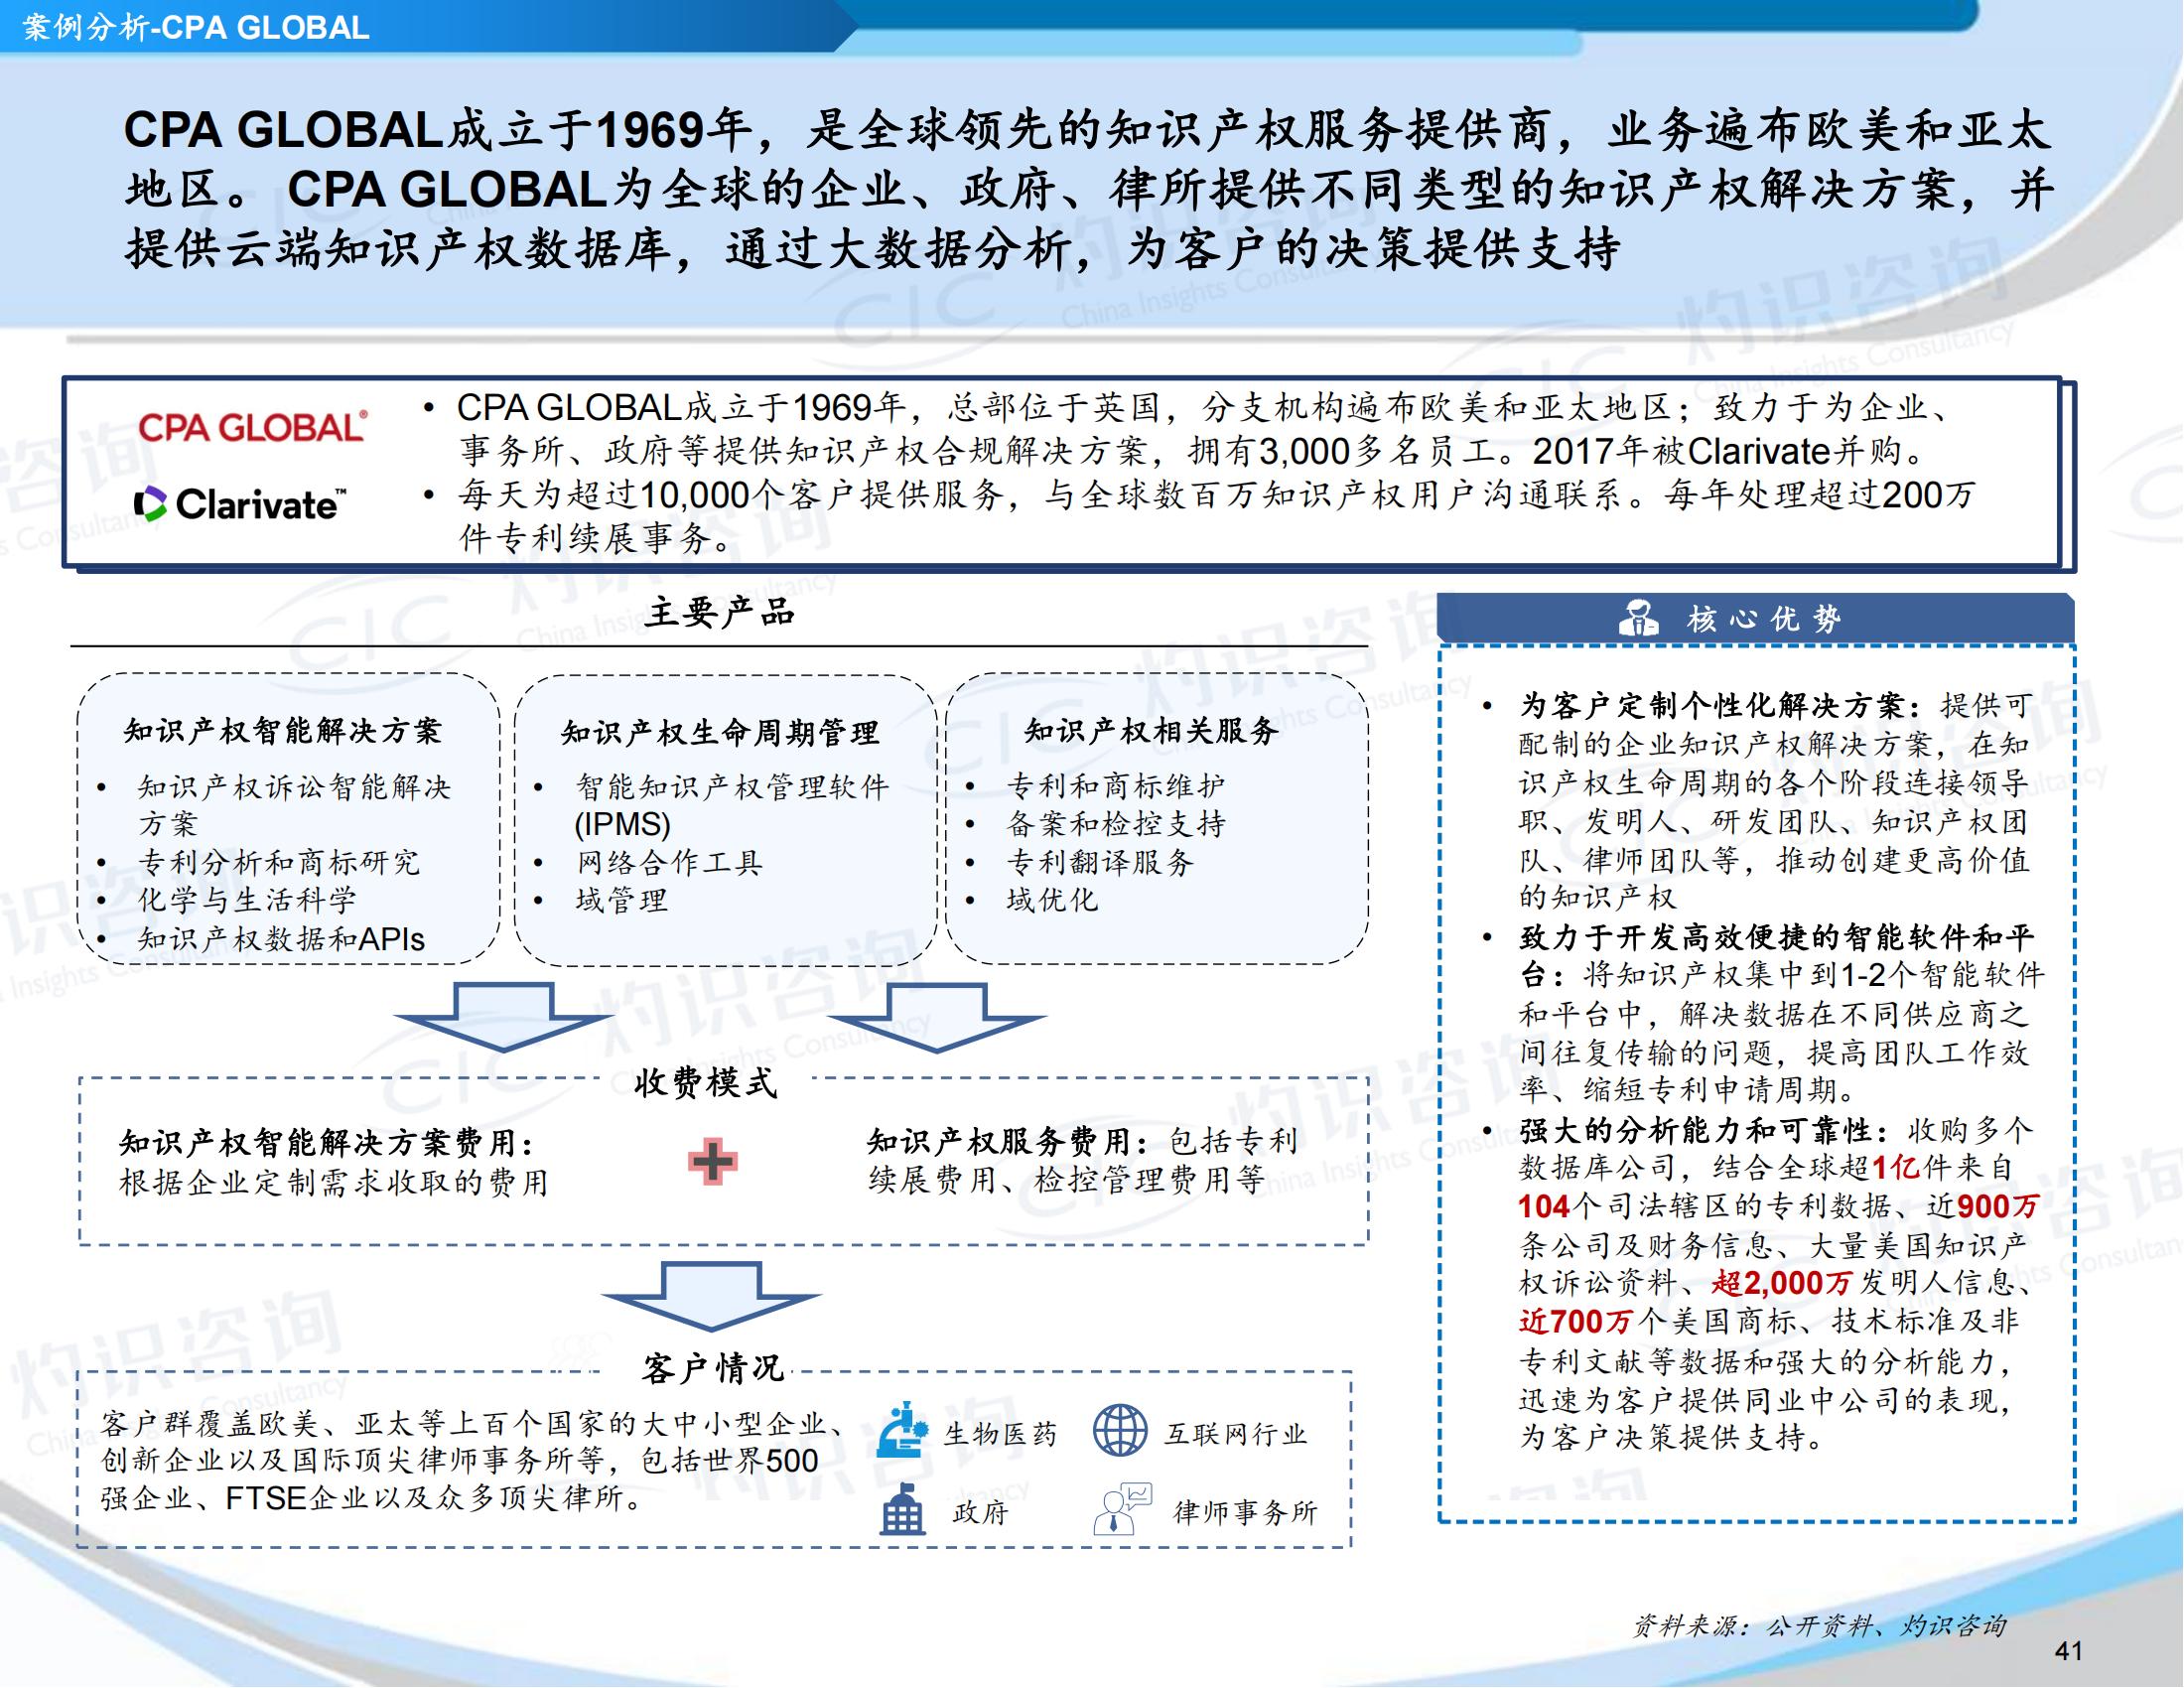
Task: Select the 客户情况 heading
Action: point(713,1367)
